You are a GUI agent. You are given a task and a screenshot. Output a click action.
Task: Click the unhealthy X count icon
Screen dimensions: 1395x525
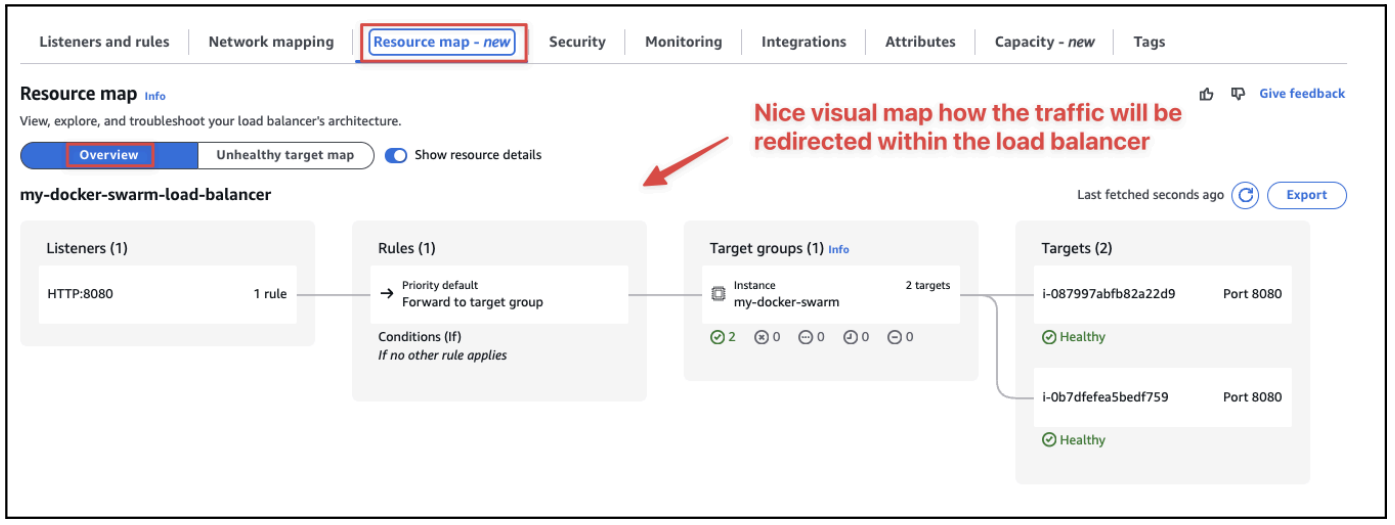point(761,337)
